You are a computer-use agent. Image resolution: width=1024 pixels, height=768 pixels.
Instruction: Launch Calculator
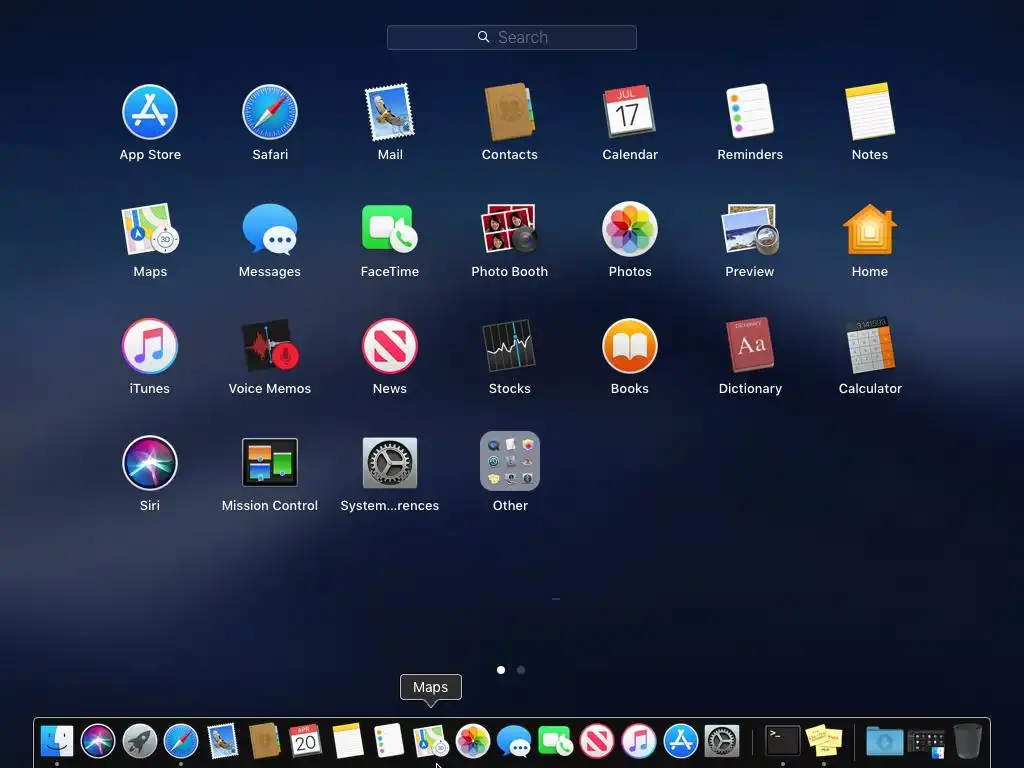pyautogui.click(x=870, y=345)
